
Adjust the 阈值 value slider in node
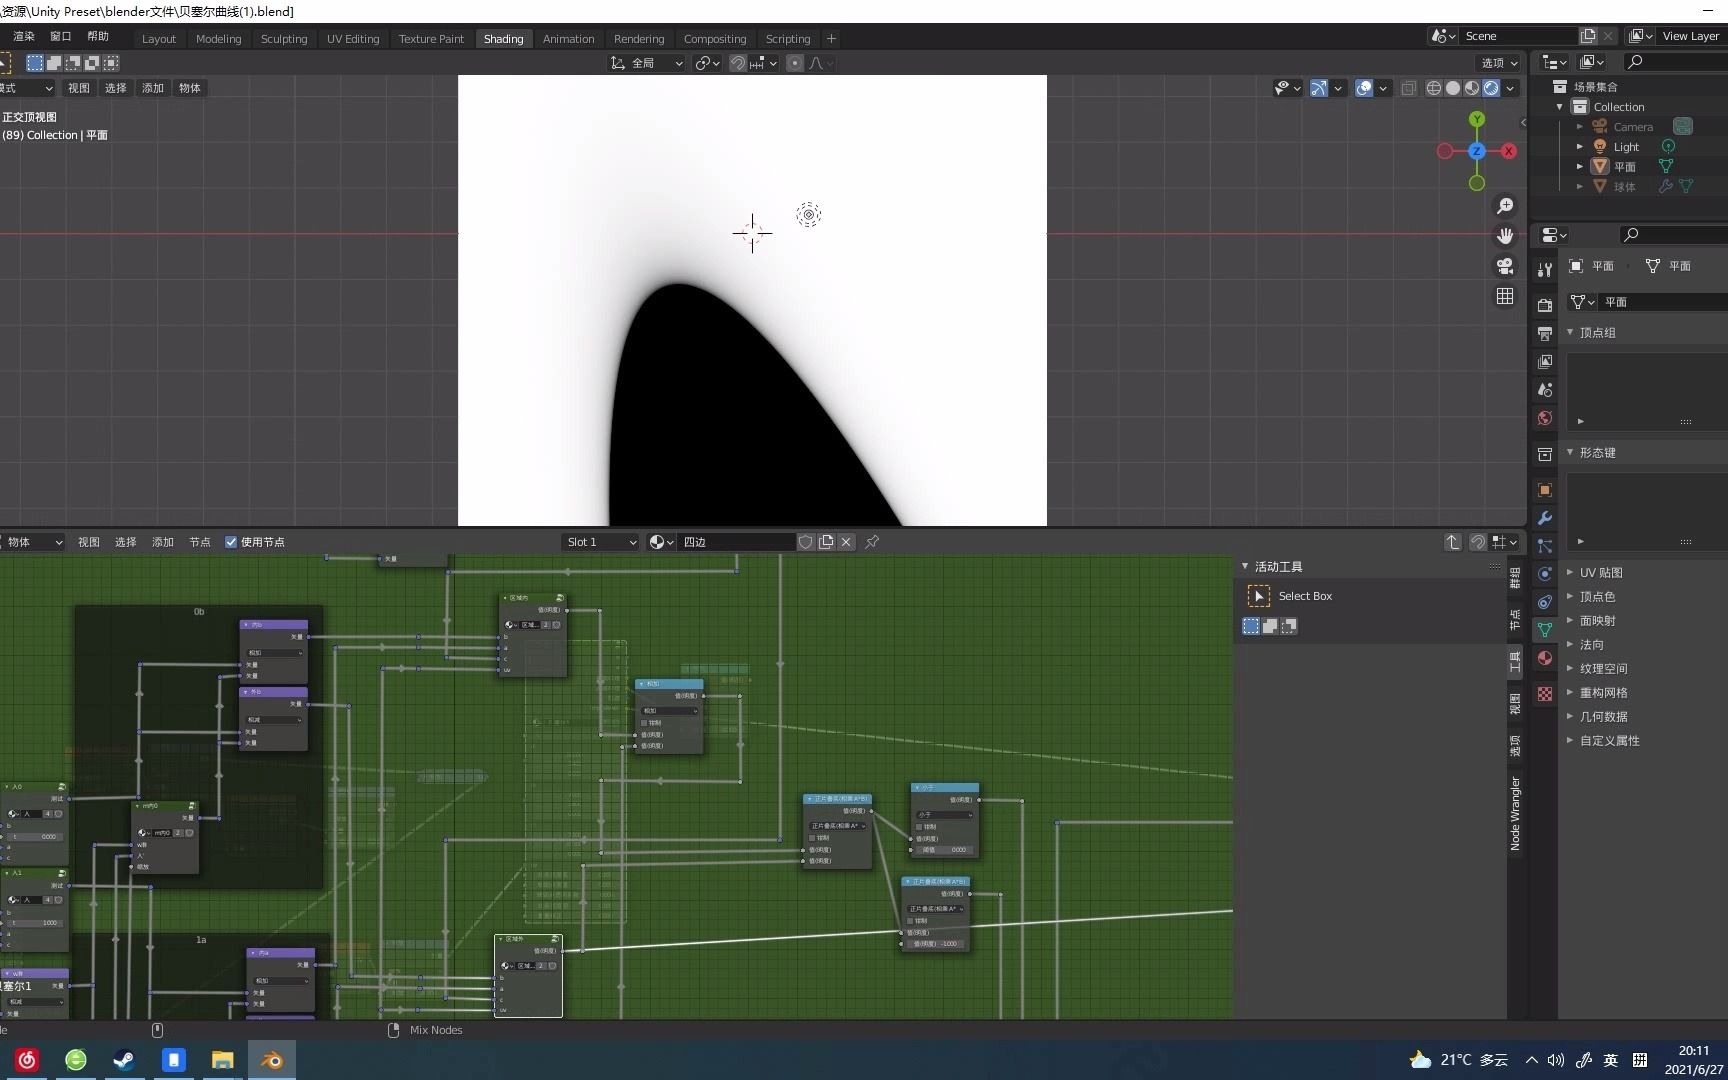(945, 849)
